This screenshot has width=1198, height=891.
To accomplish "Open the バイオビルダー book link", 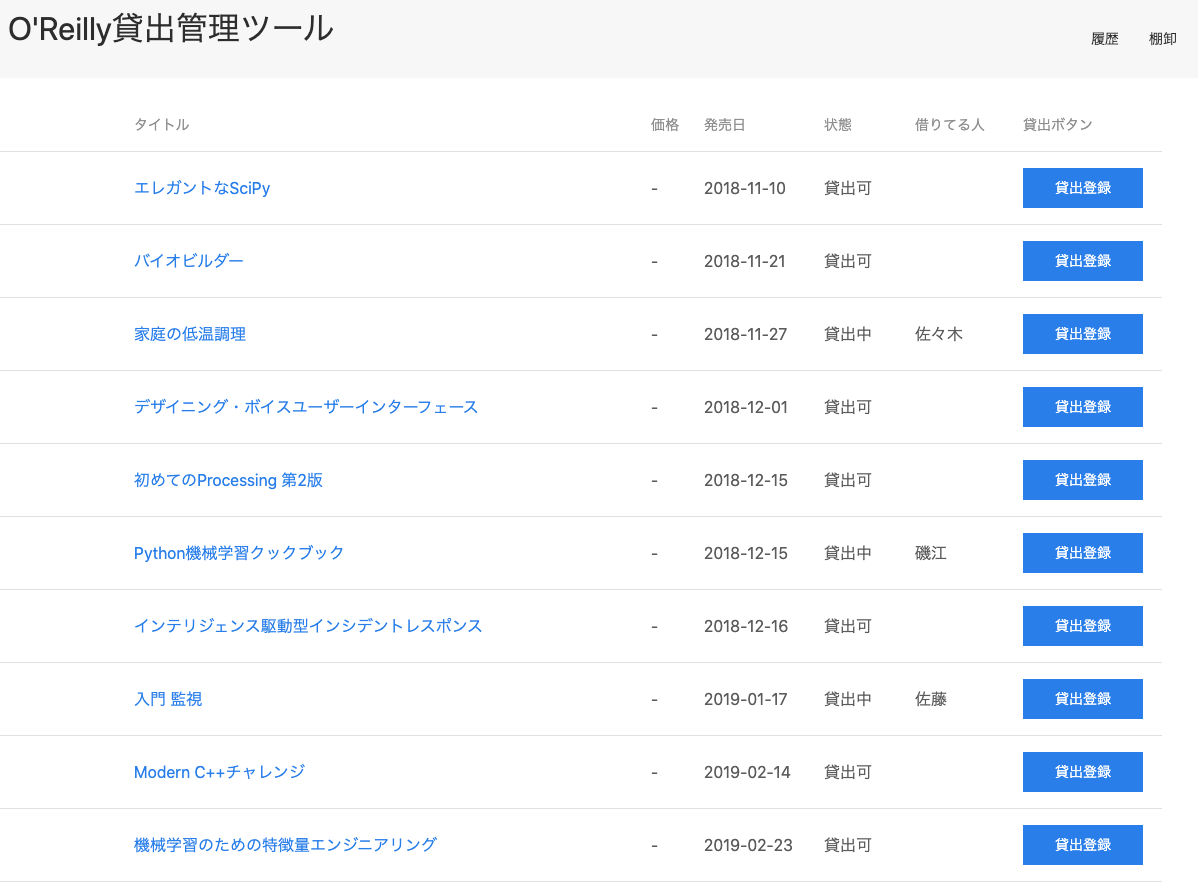I will click(189, 261).
